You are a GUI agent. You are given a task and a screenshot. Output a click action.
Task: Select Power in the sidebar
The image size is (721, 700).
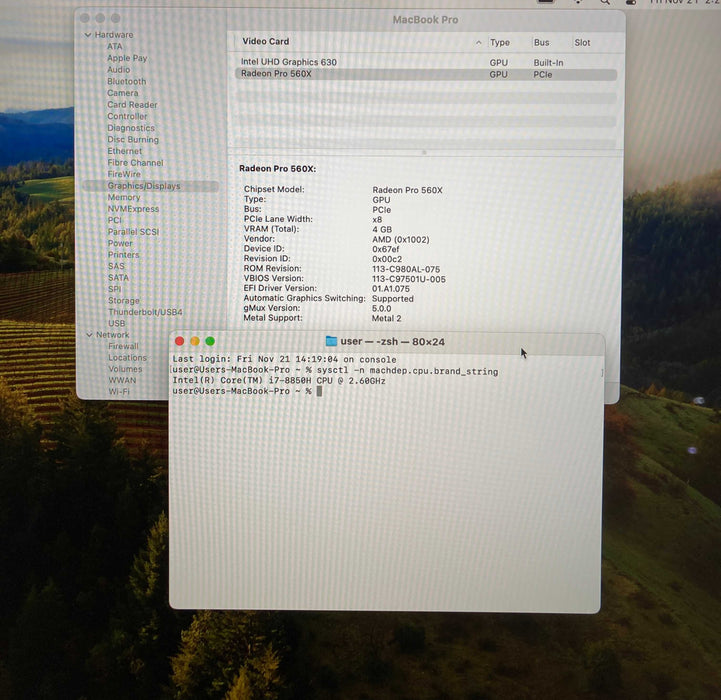pos(120,243)
